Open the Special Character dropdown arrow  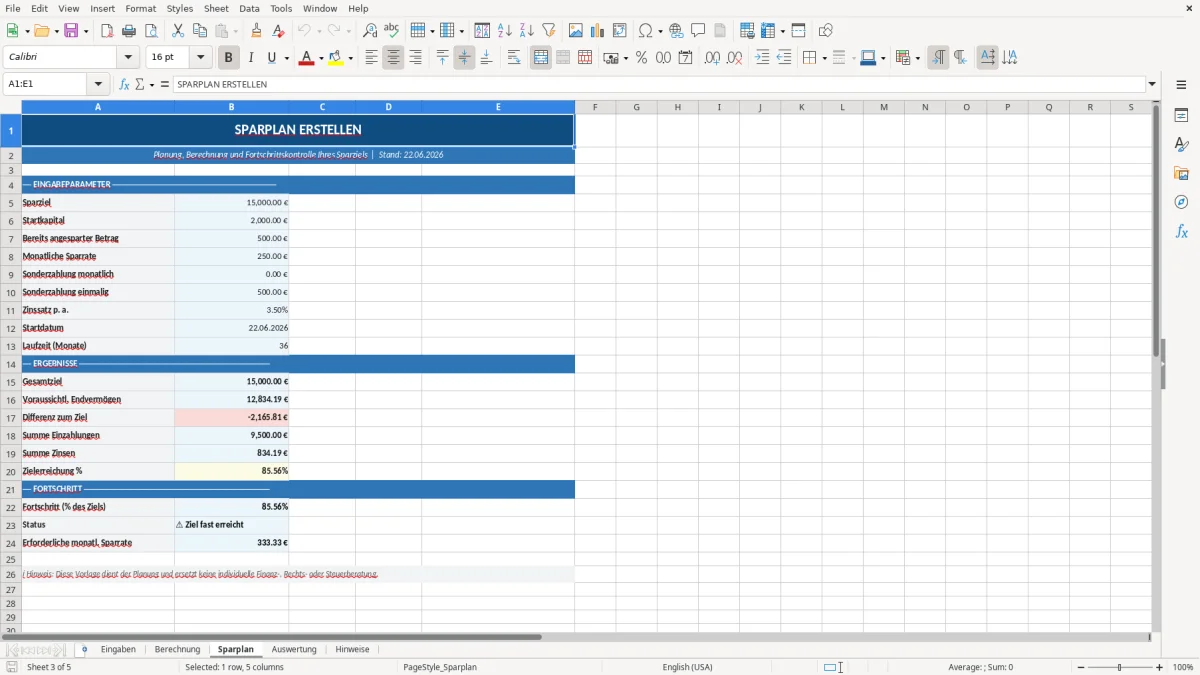pos(661,31)
